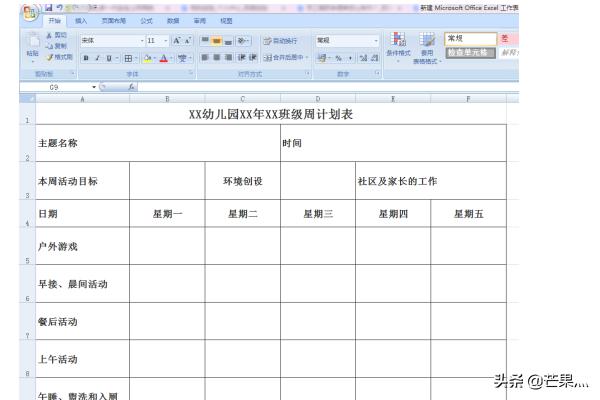Viewport: 600px width, 400px height.
Task: Open the font size dropdown
Action: tap(157, 41)
